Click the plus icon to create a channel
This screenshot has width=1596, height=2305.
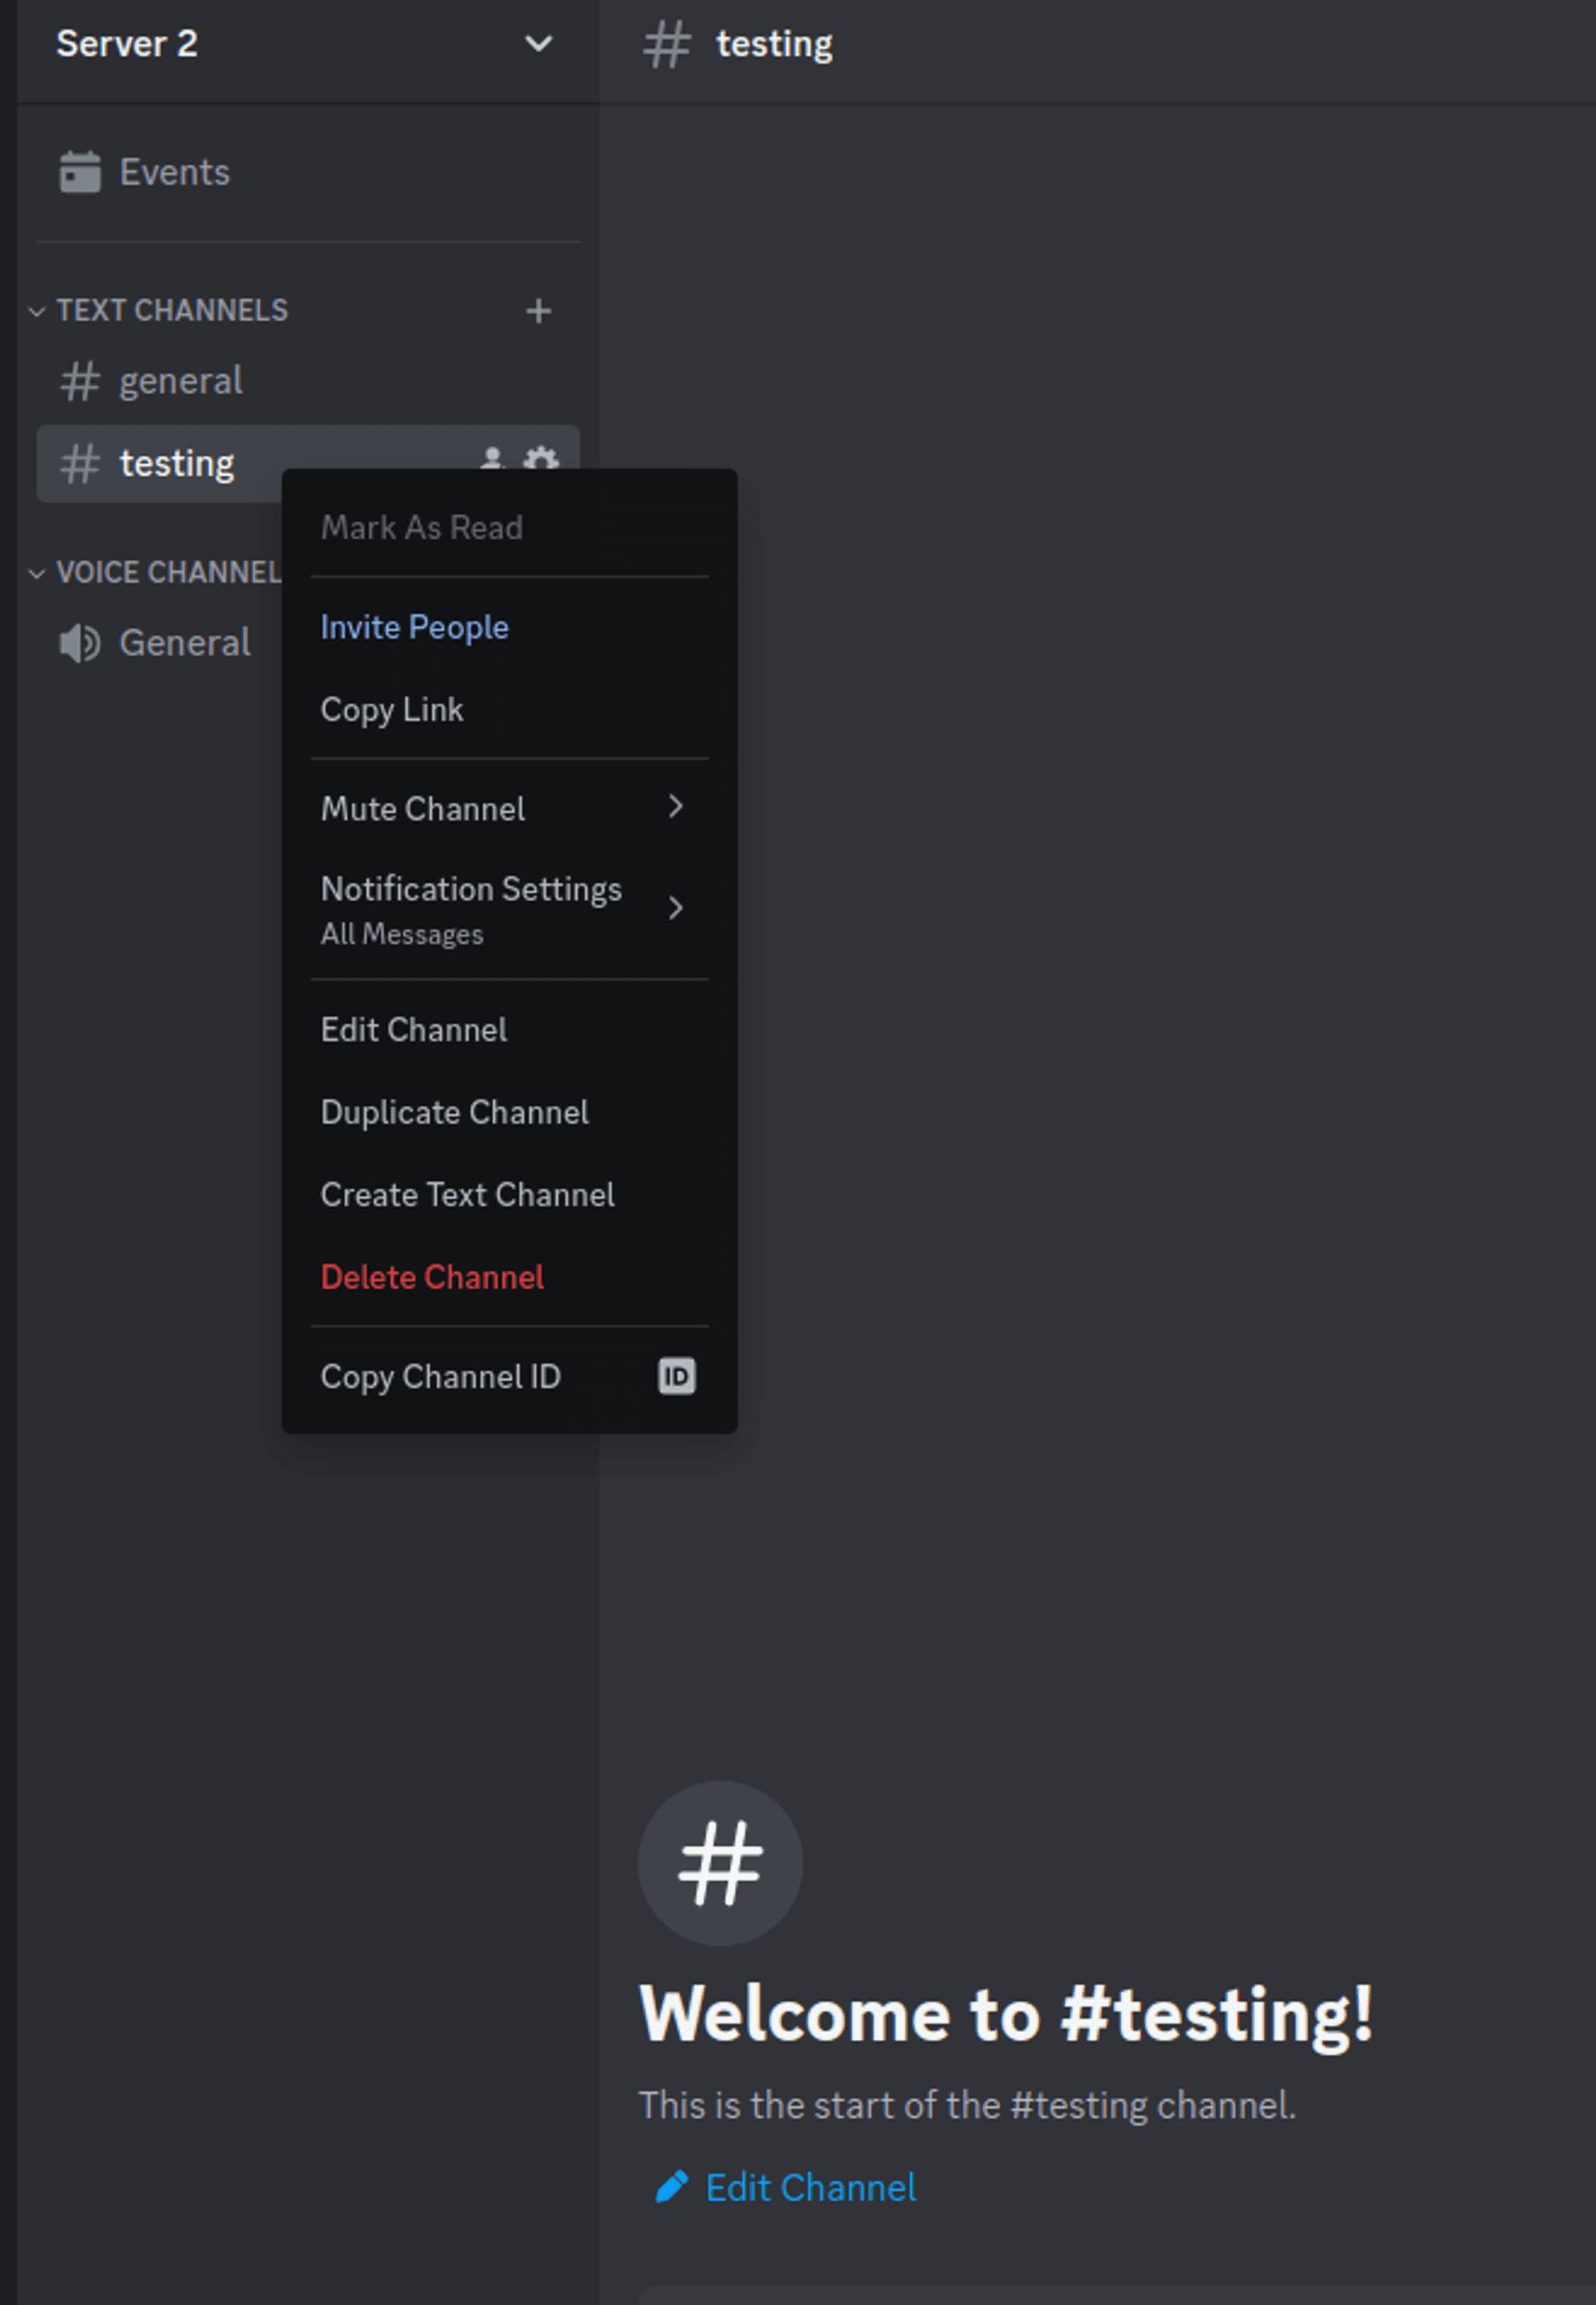pos(538,311)
